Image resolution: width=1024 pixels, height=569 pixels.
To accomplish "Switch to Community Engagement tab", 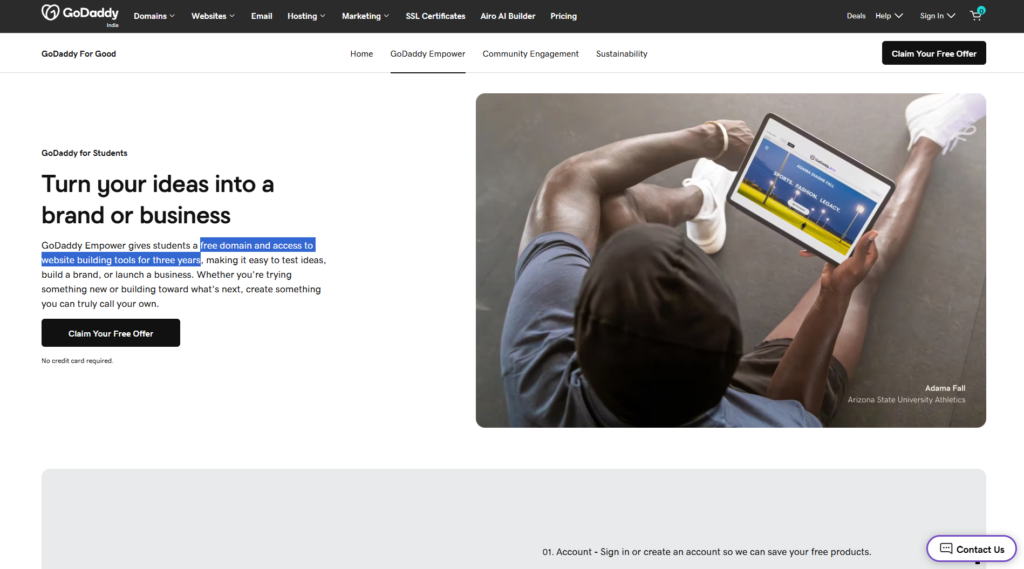I will [530, 54].
